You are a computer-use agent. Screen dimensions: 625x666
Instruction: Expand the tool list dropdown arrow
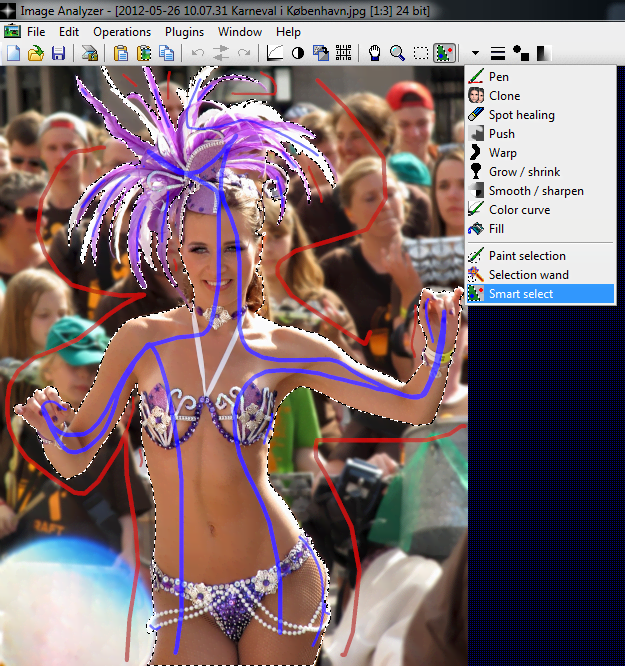(x=475, y=53)
